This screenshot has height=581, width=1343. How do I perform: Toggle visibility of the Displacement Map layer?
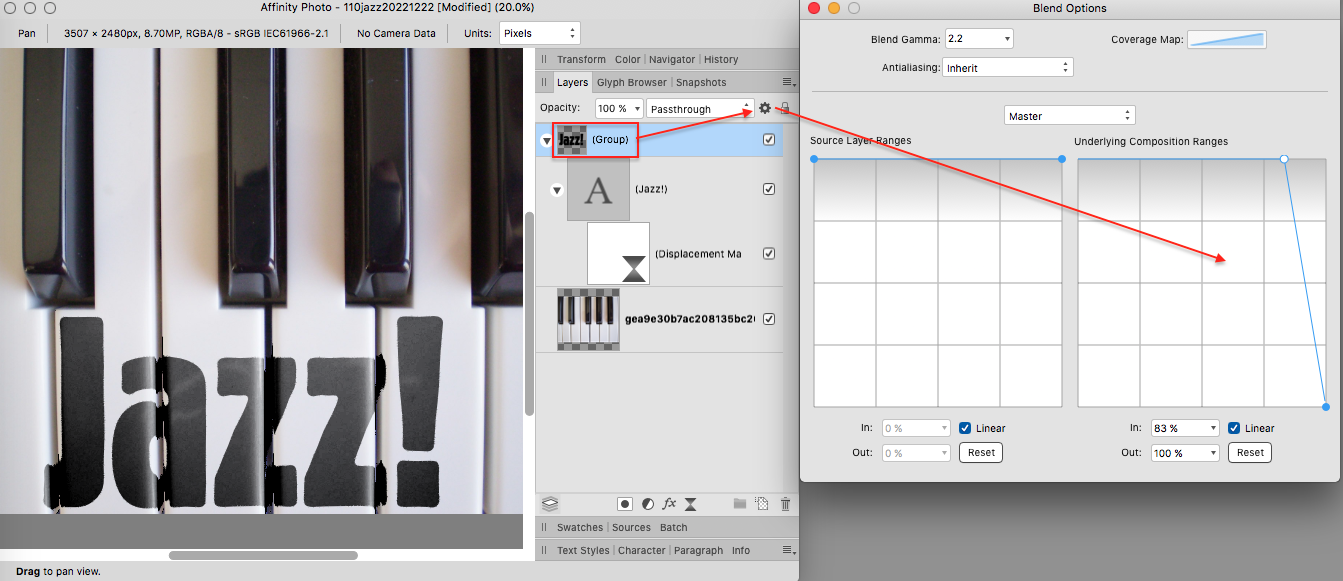coord(769,254)
